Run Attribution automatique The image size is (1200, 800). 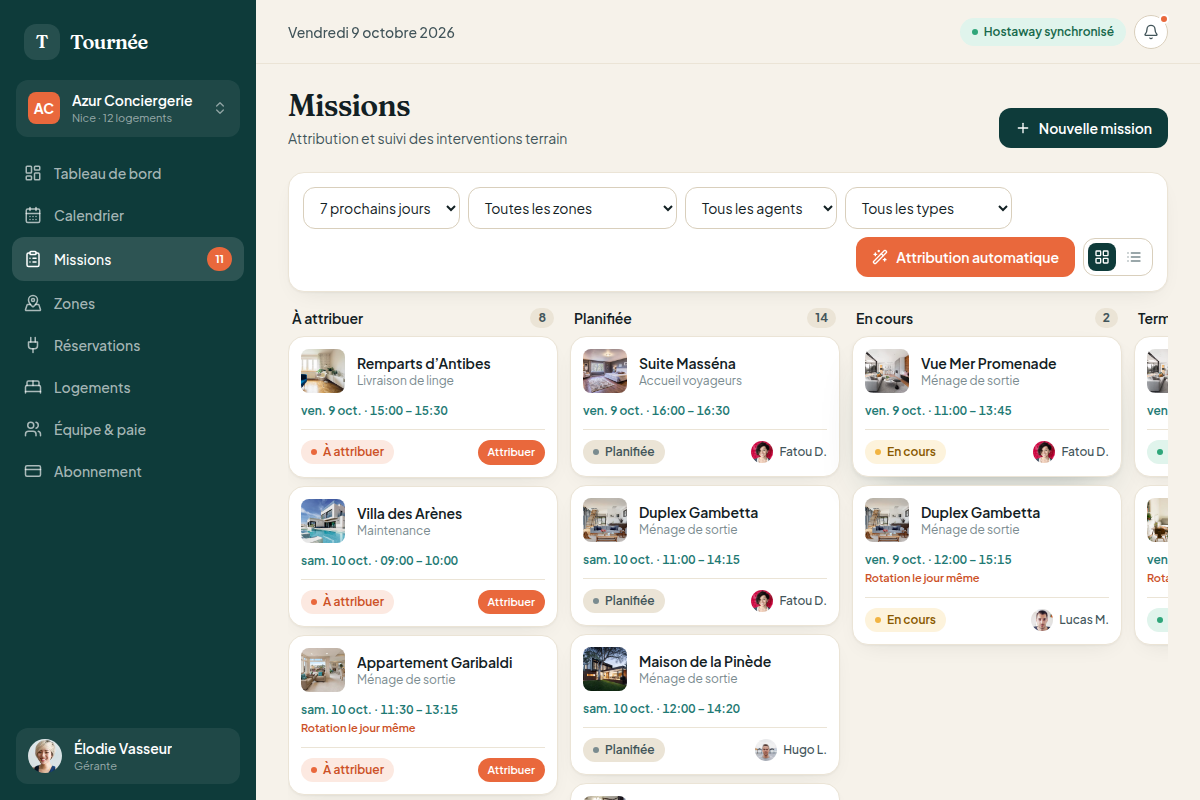pyautogui.click(x=965, y=257)
